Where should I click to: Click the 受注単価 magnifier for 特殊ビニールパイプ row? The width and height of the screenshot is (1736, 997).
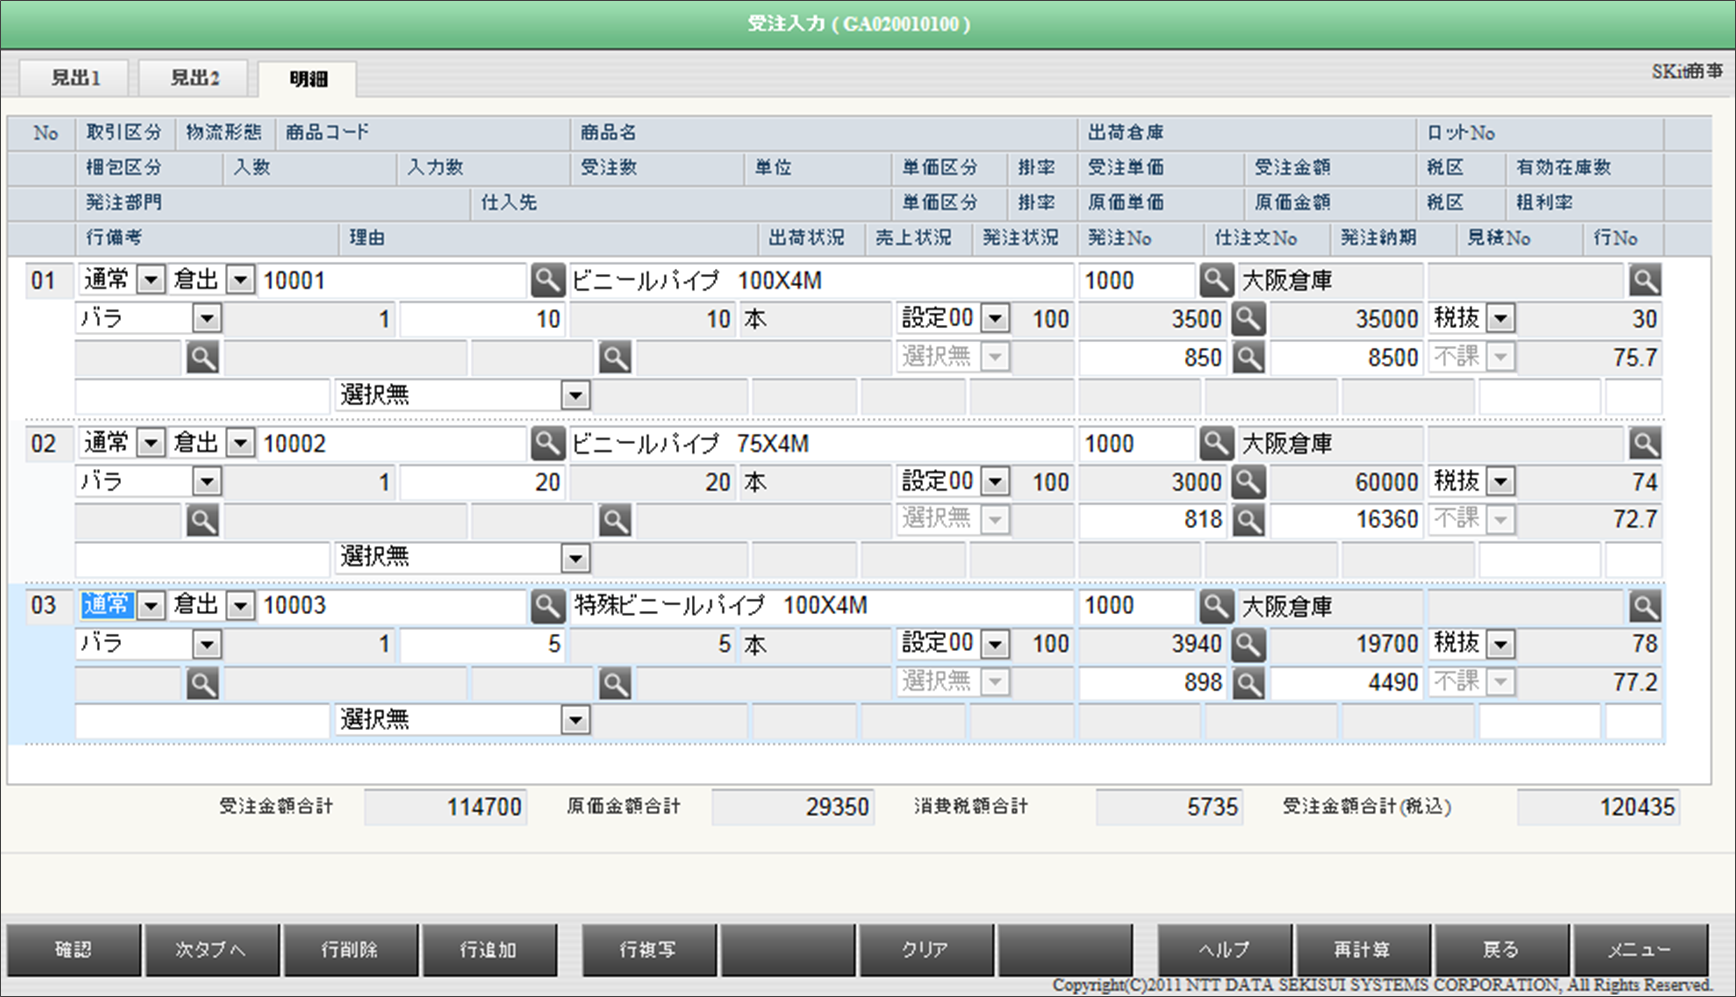[1247, 644]
